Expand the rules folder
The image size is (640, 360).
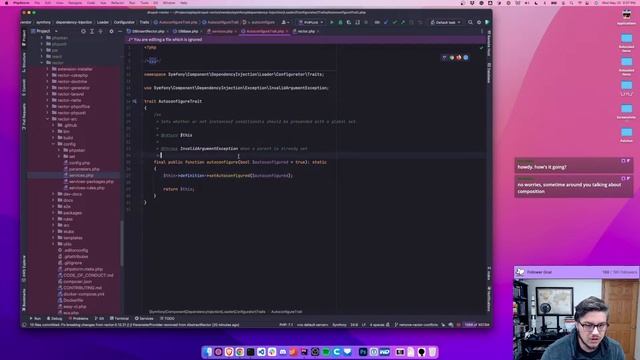click(53, 219)
